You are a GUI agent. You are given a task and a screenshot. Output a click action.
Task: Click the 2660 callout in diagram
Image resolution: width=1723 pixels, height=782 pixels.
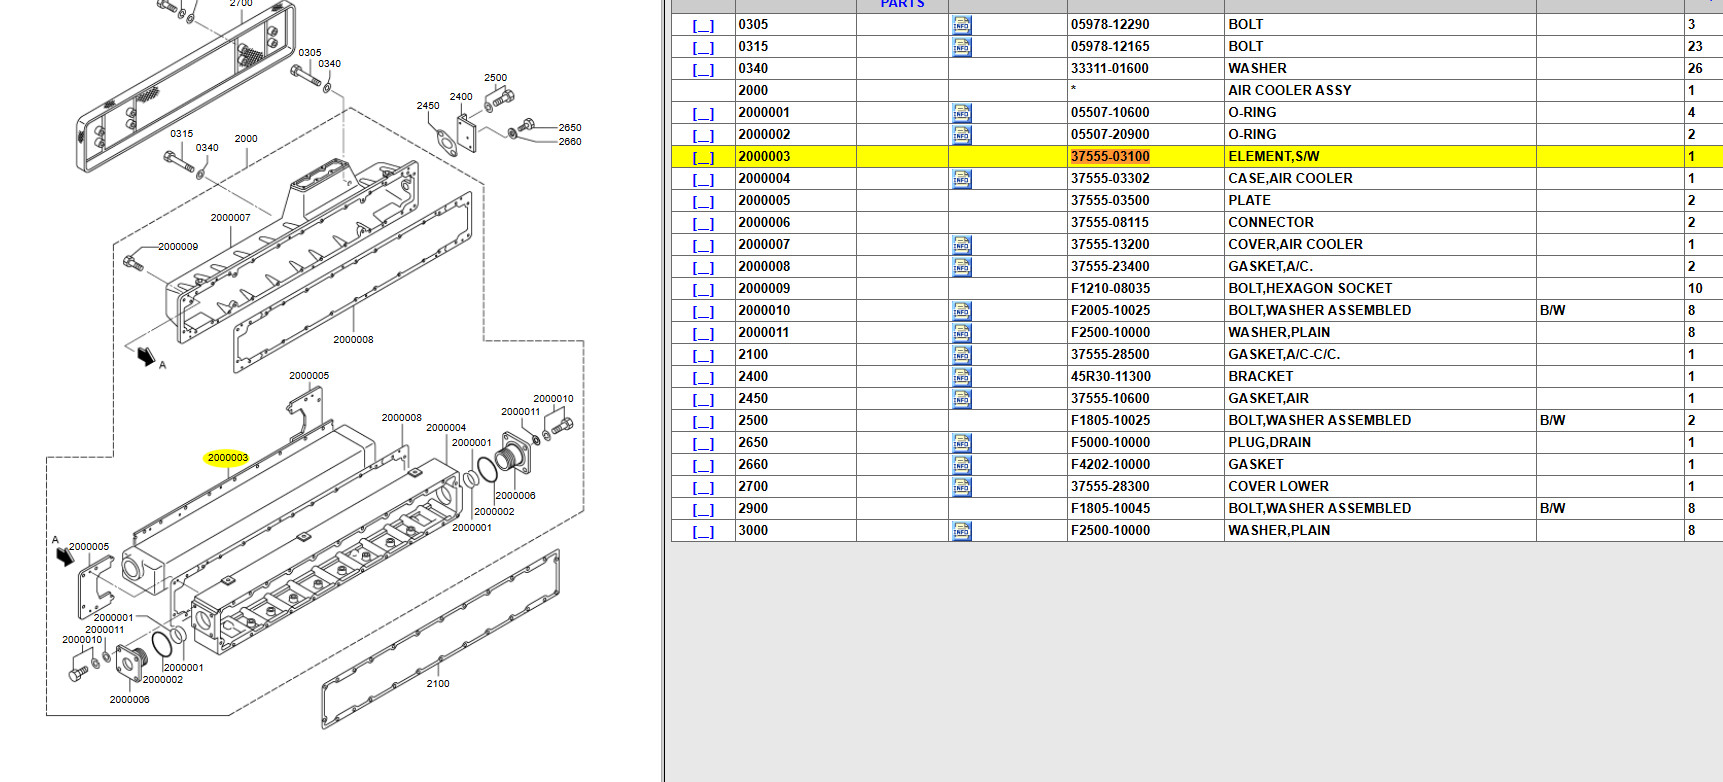570,142
